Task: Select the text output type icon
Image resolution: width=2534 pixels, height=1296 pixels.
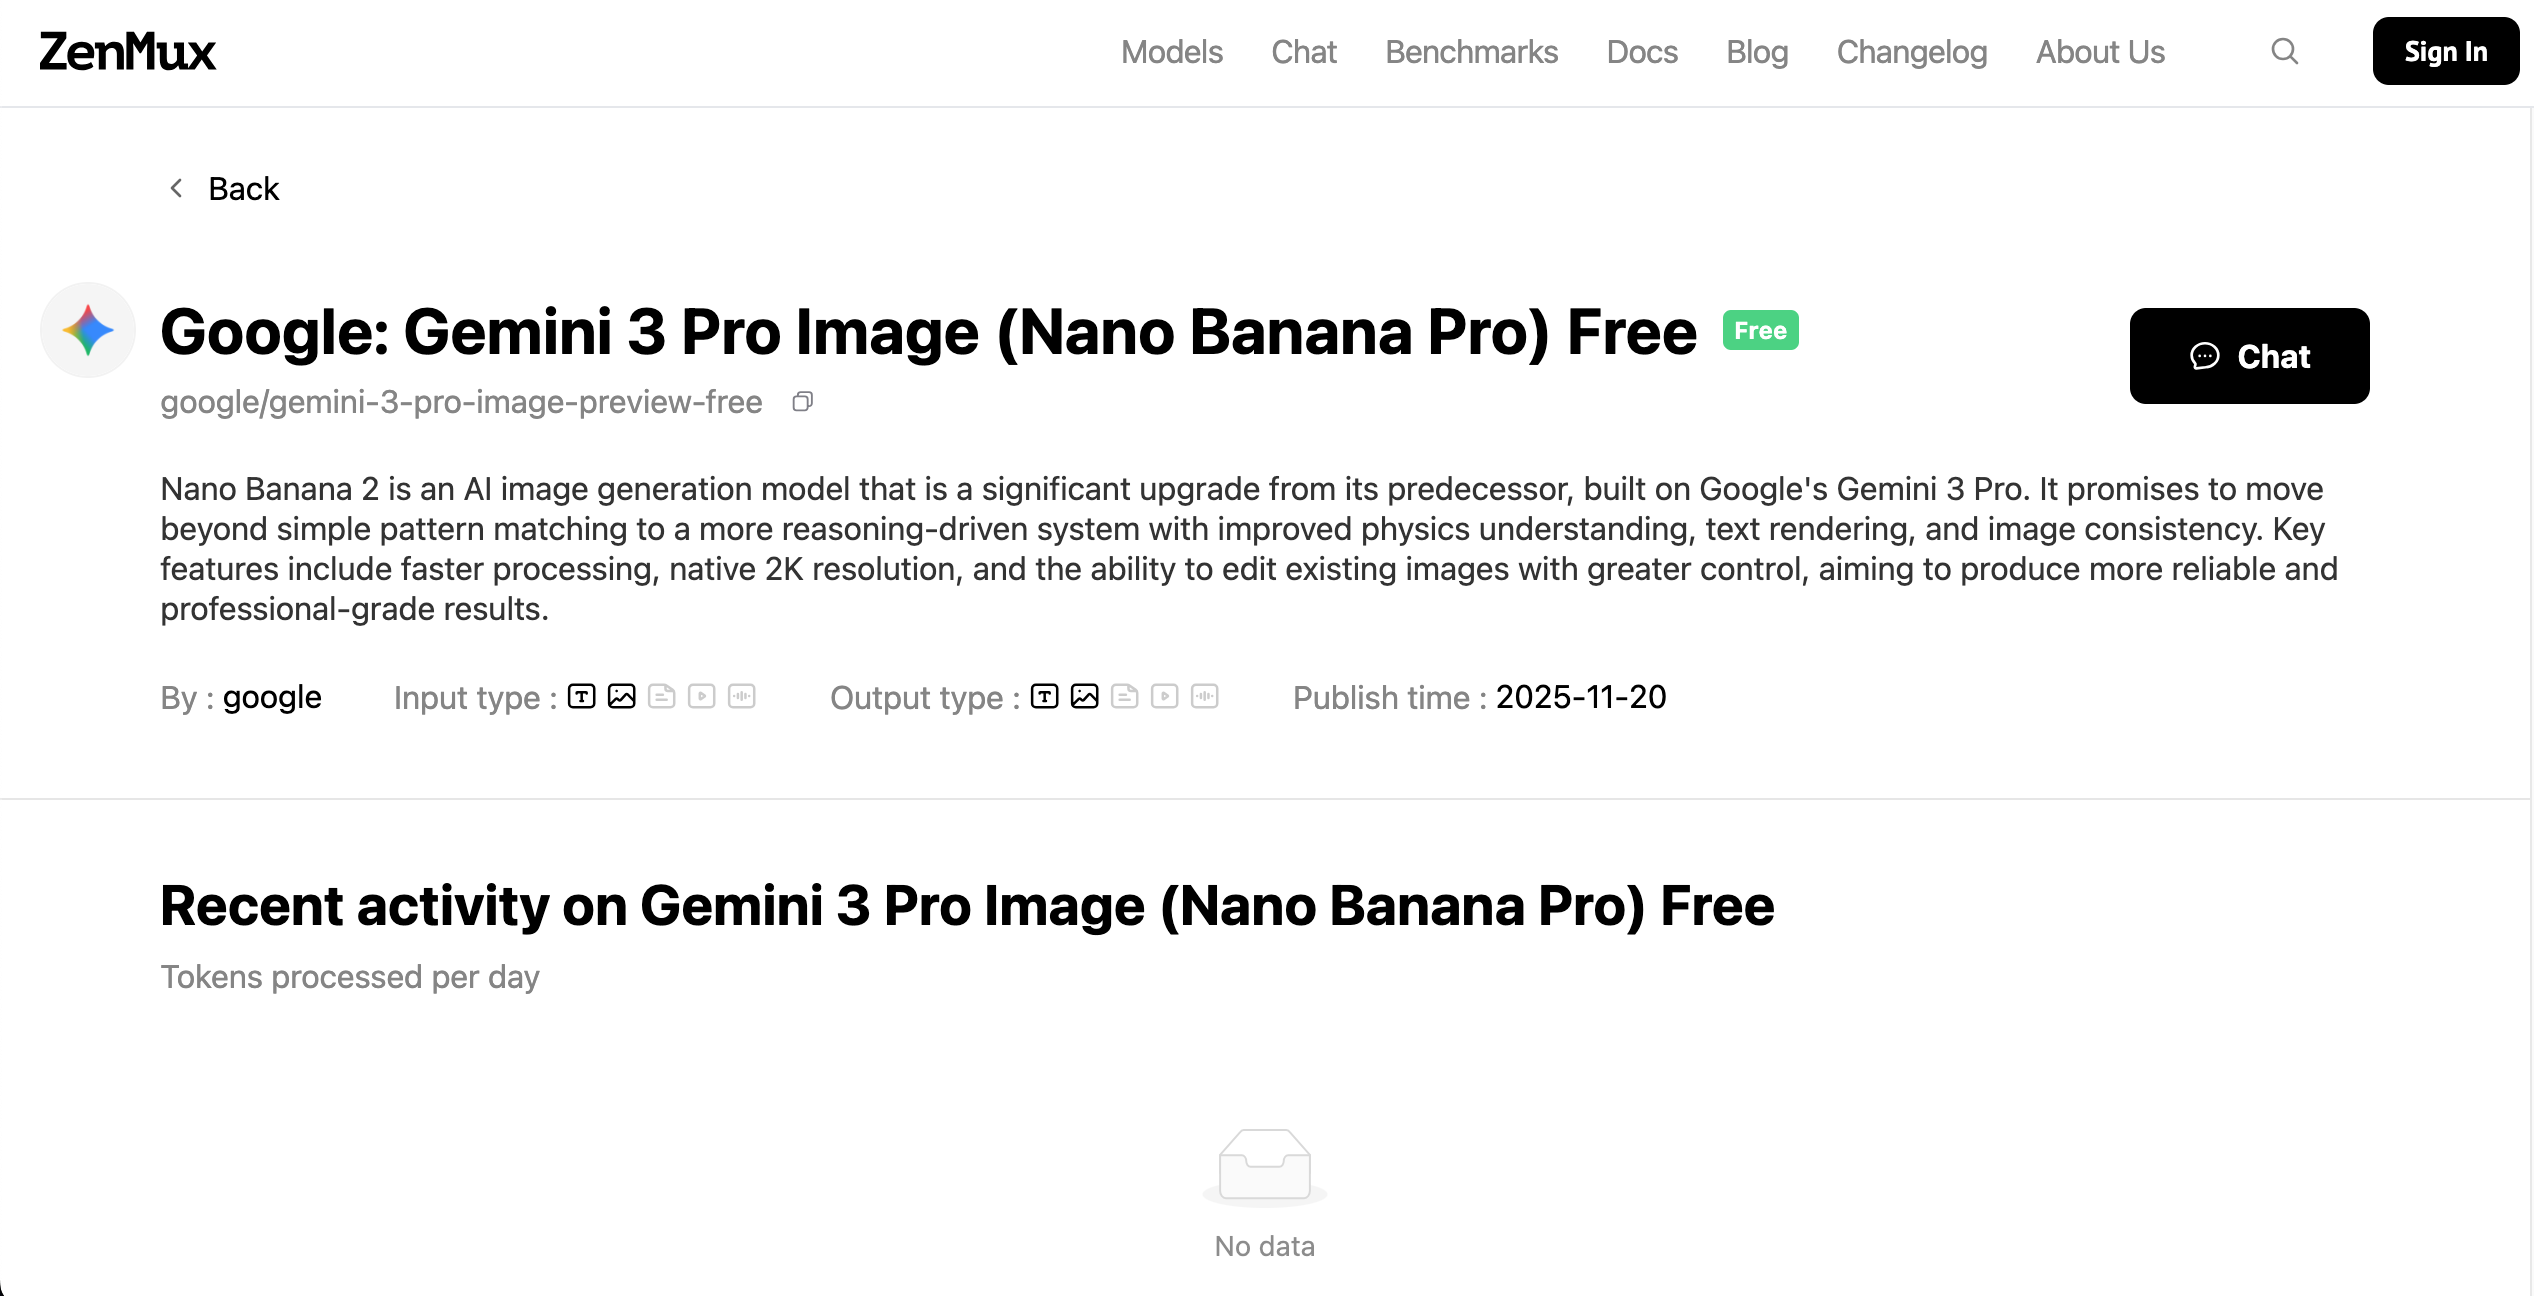Action: pos(1044,697)
